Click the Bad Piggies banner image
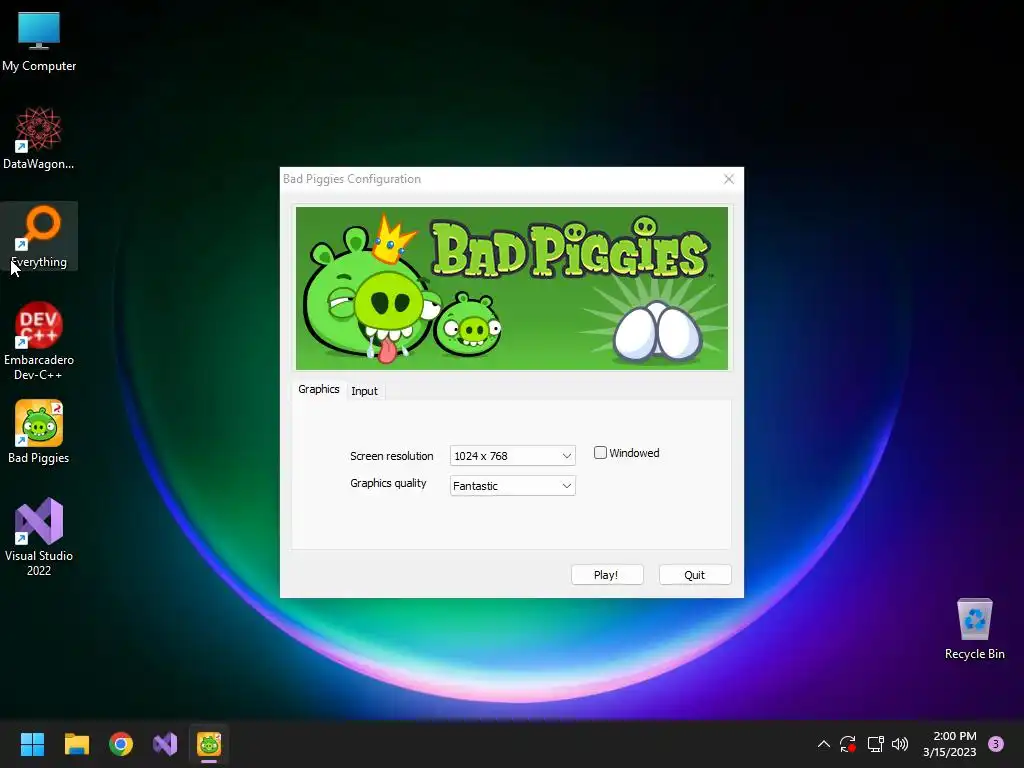This screenshot has width=1024, height=768. point(512,288)
